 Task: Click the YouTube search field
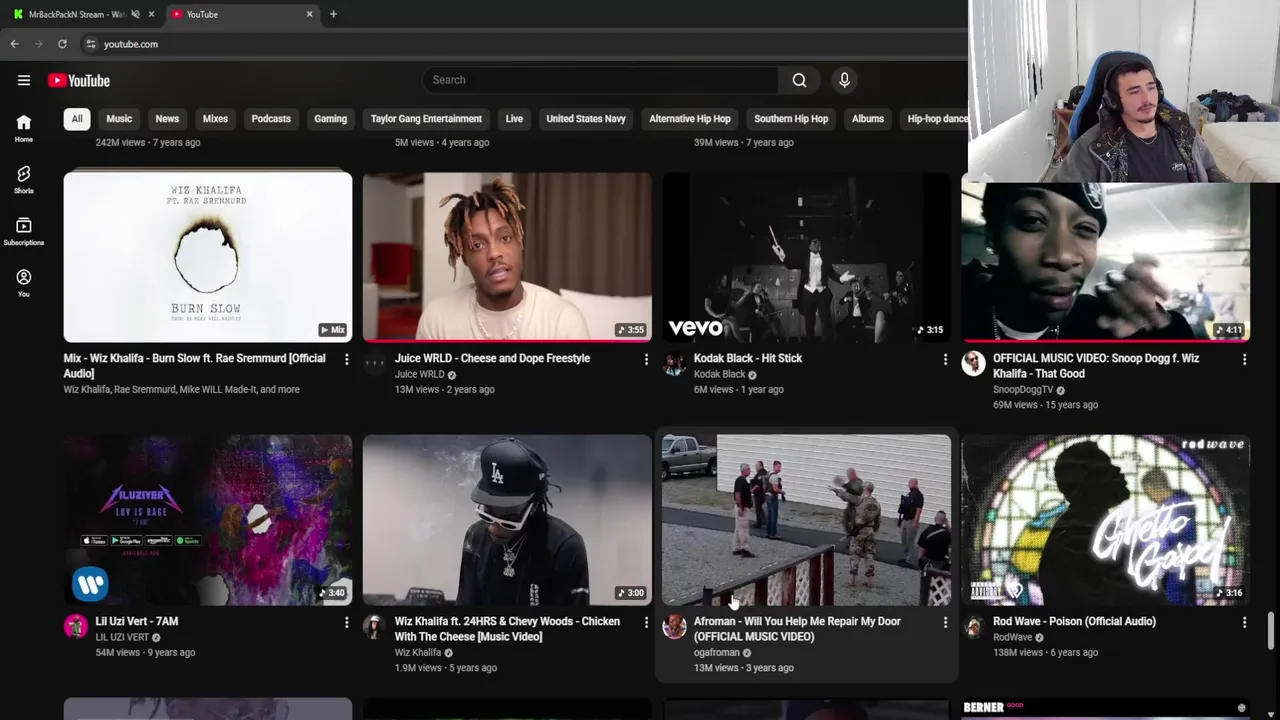coord(600,80)
